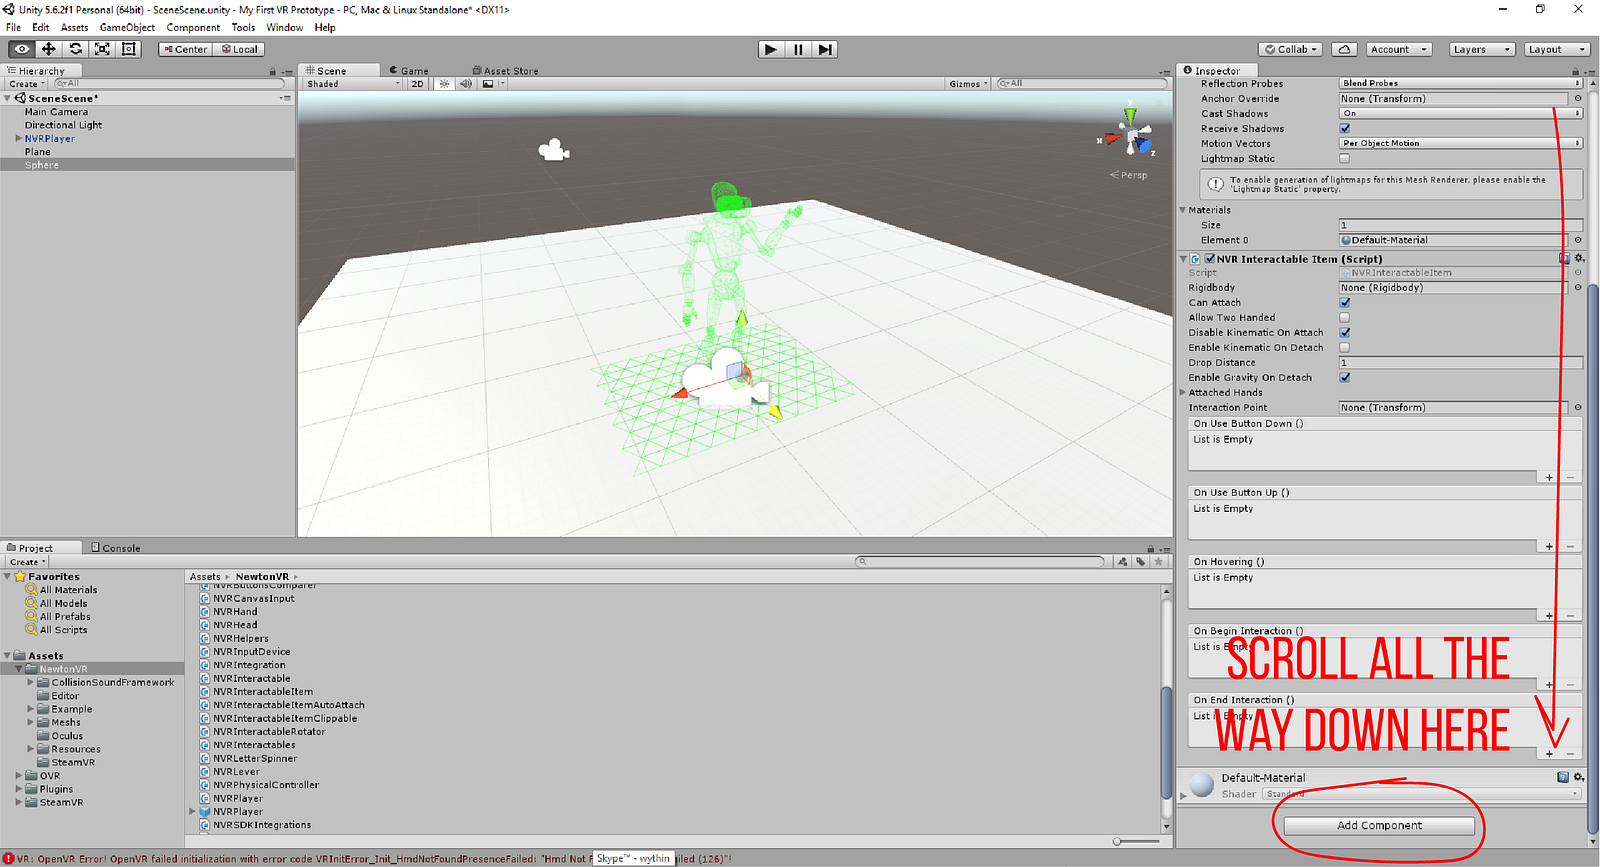Select the Hand (view) tool
The height and width of the screenshot is (867, 1600).
pos(21,49)
